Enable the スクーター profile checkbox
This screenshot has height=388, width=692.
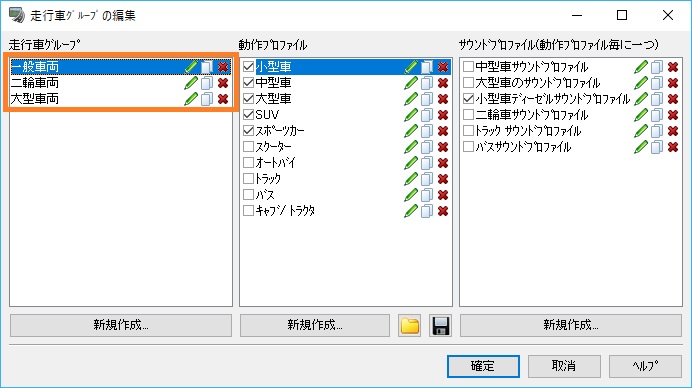248,147
